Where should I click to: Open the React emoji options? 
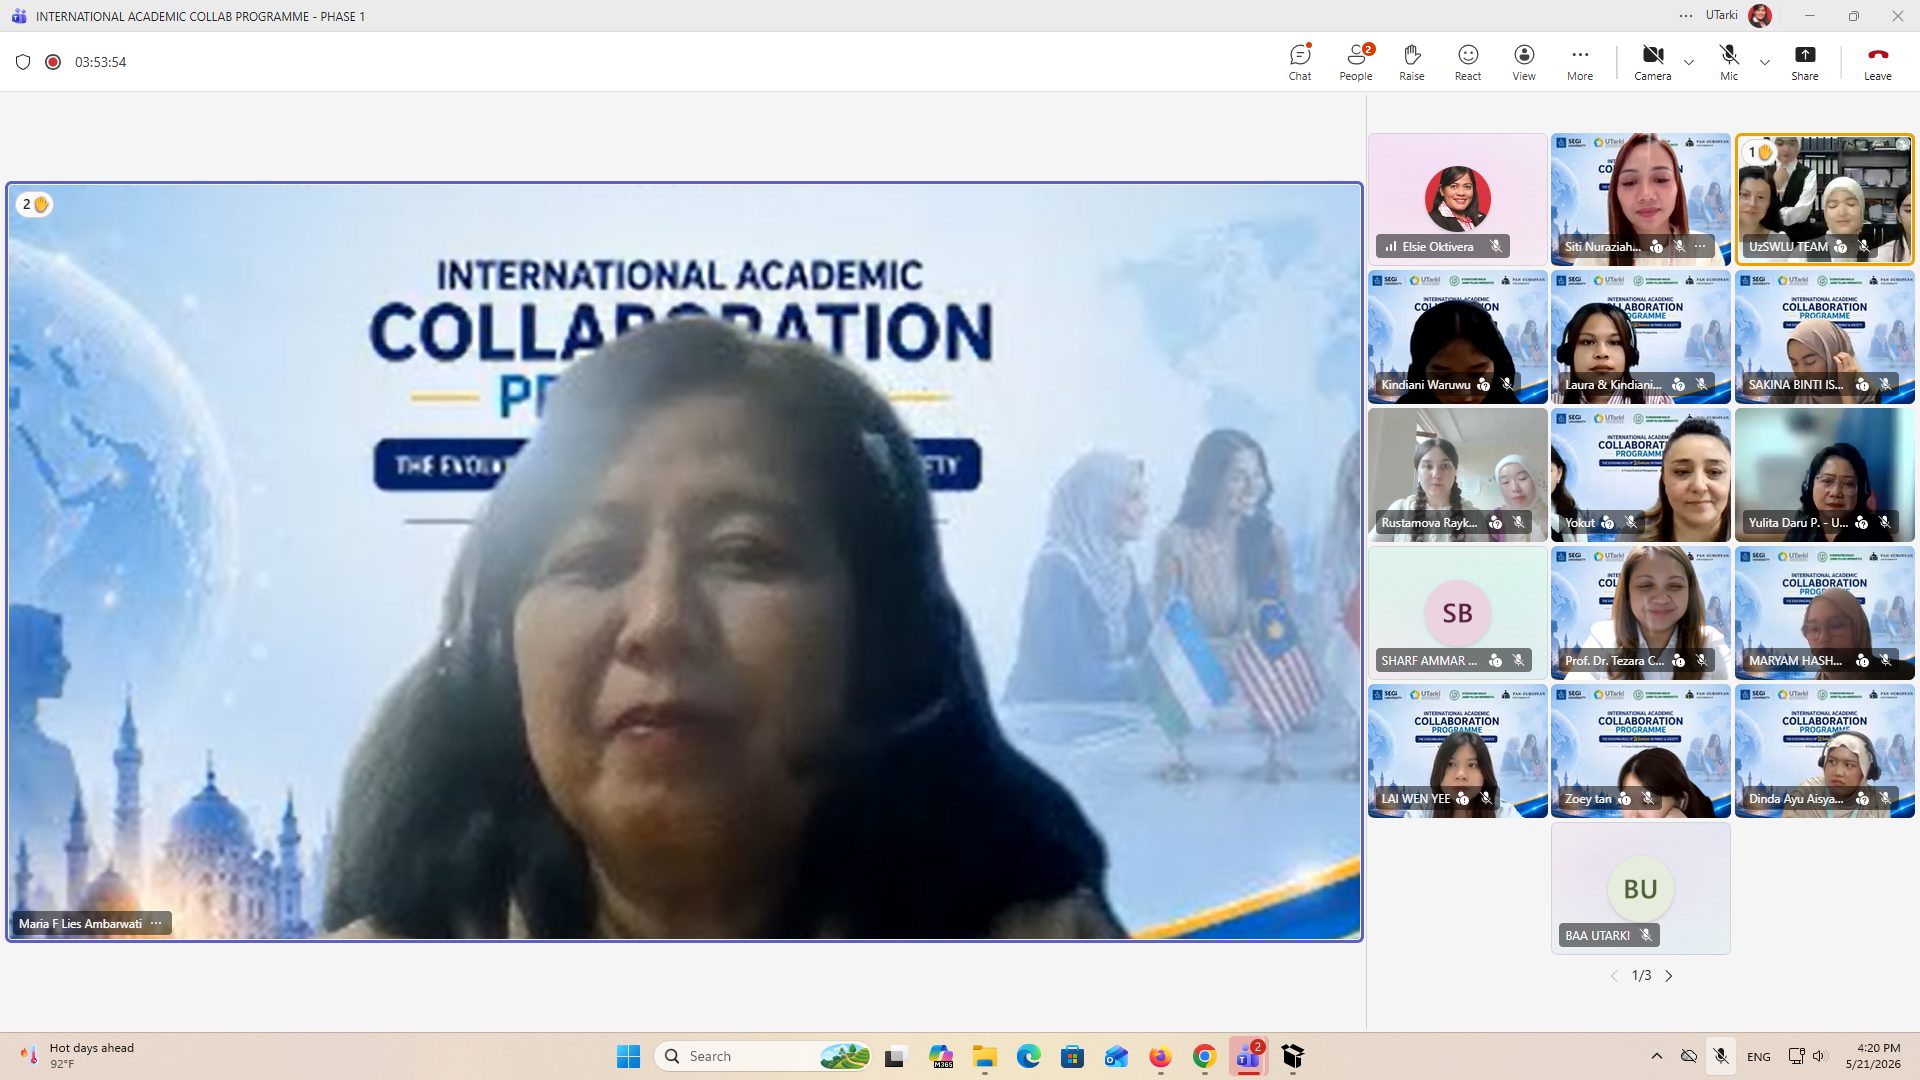click(1468, 62)
